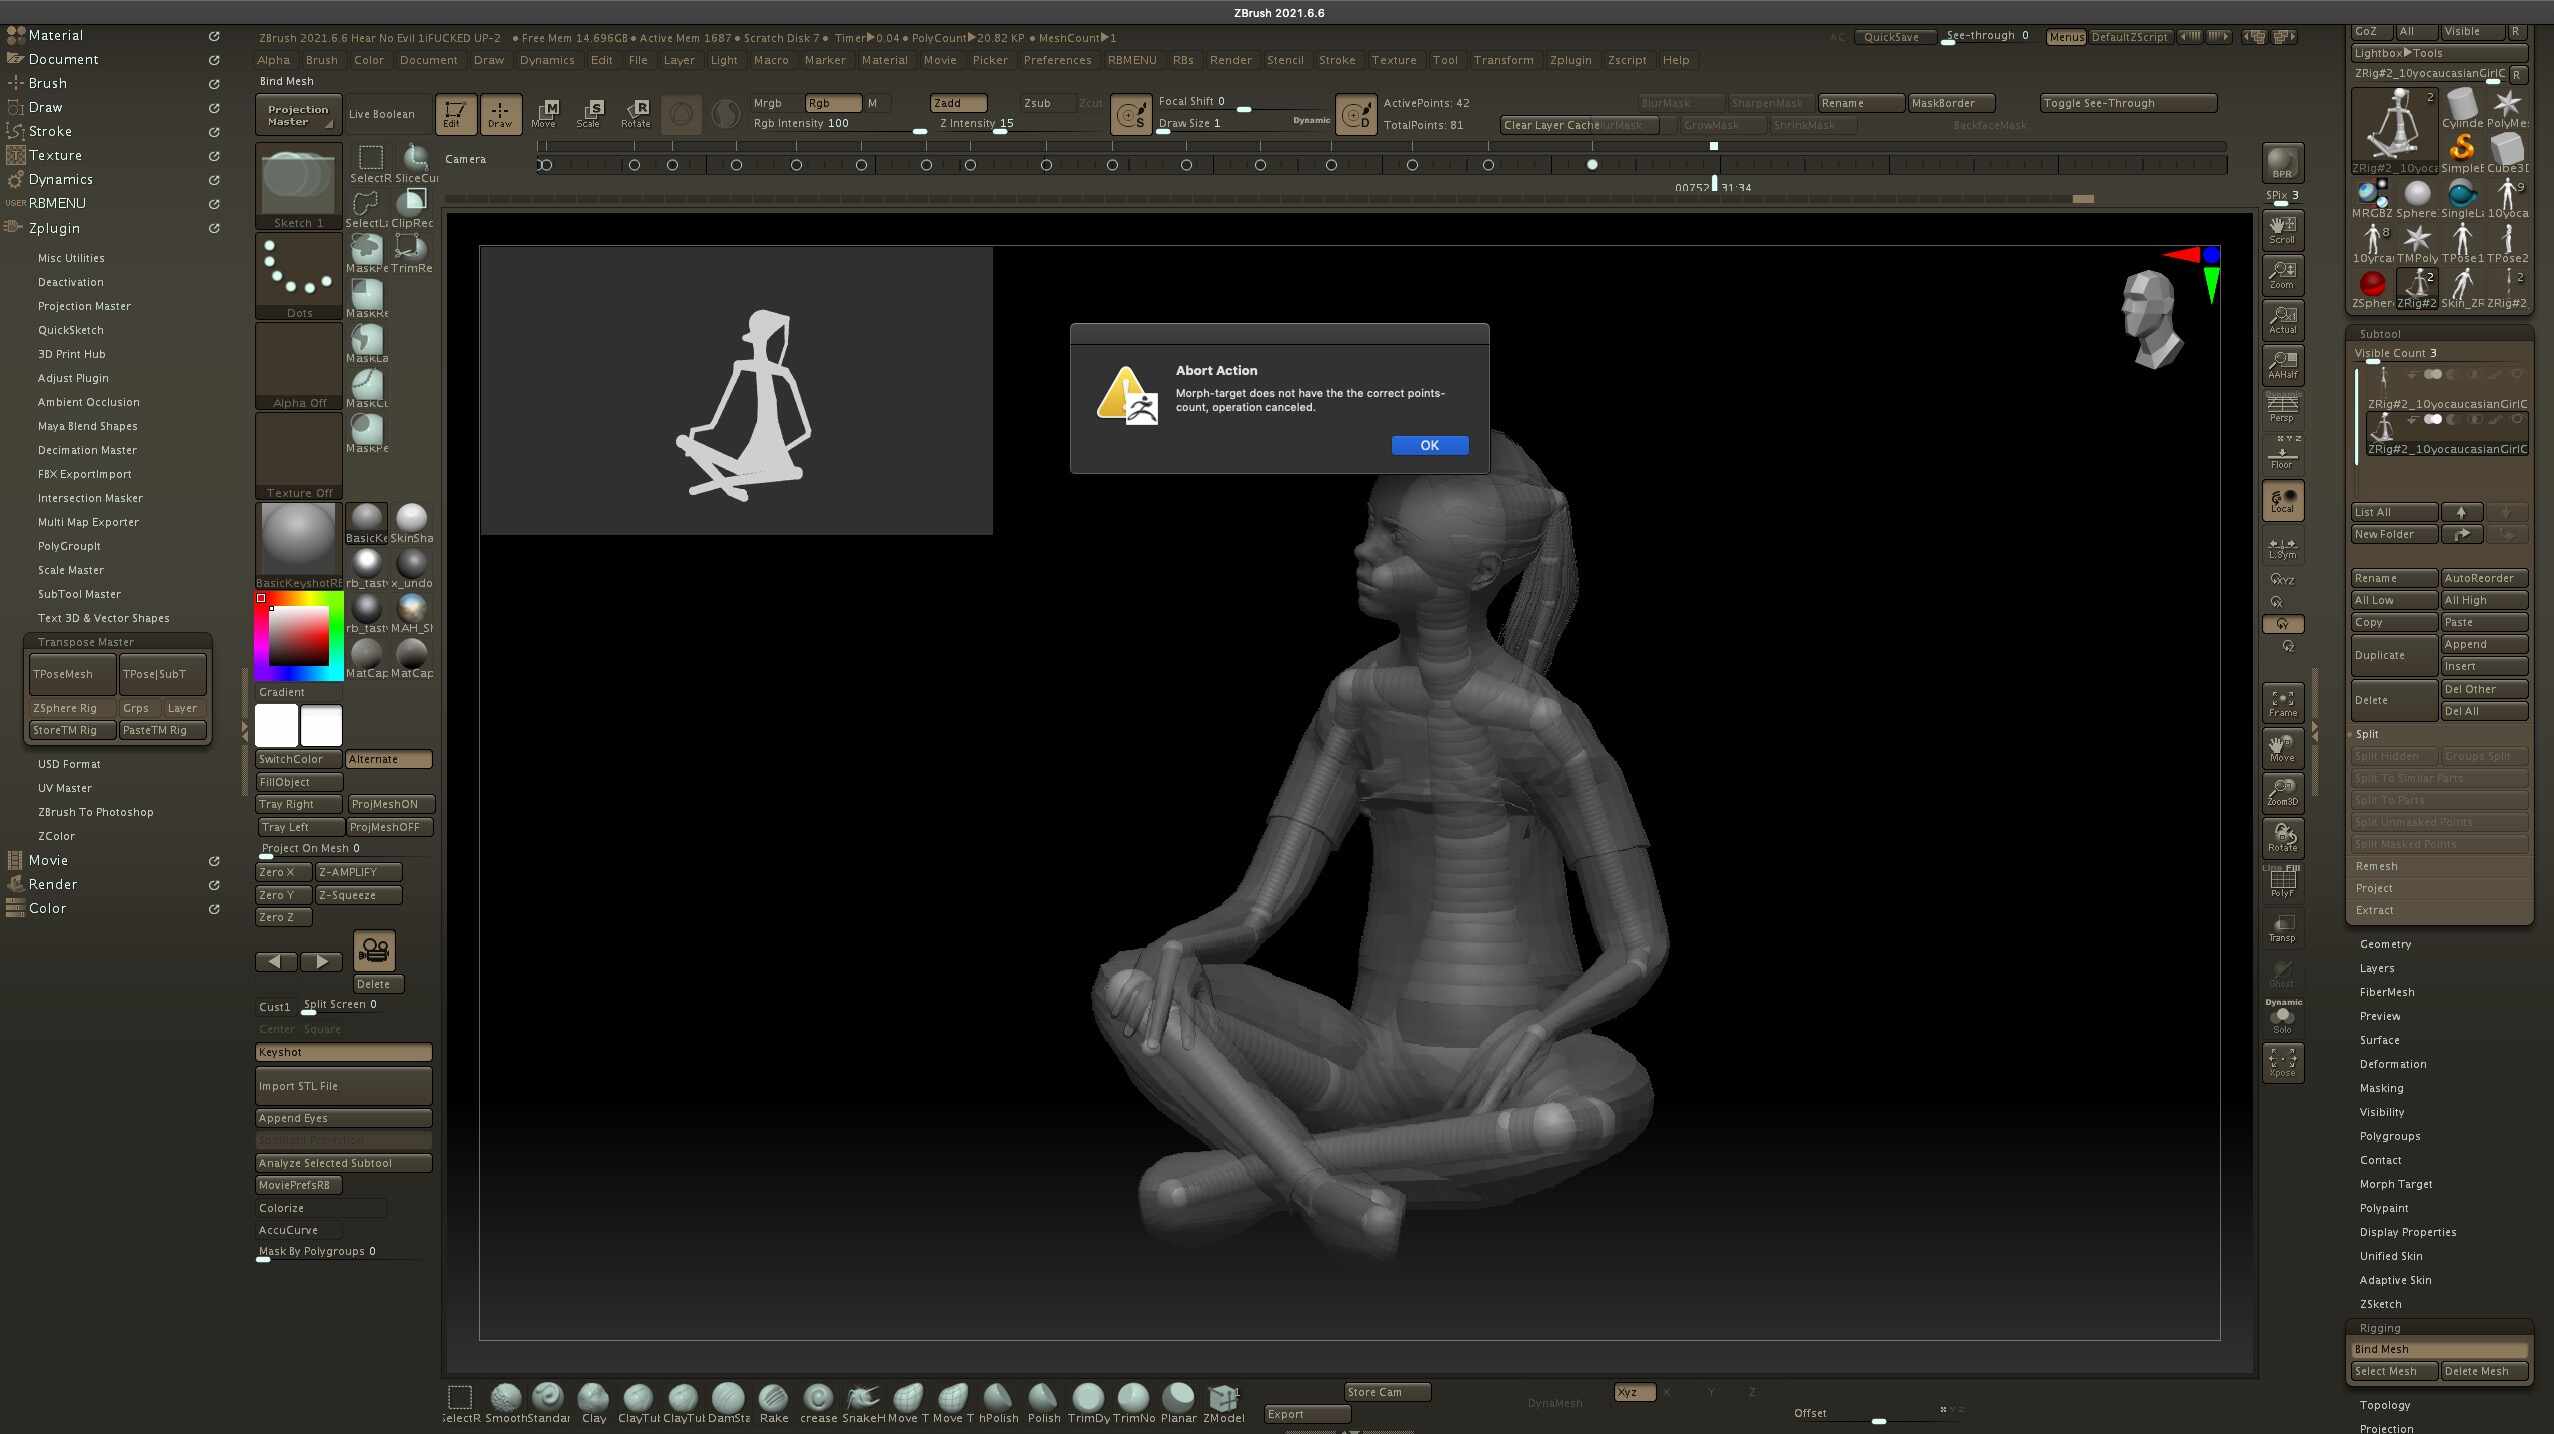Screen dimensions: 2554x1434
Task: Open the Zplugin menu in menu bar
Action: [x=1570, y=60]
